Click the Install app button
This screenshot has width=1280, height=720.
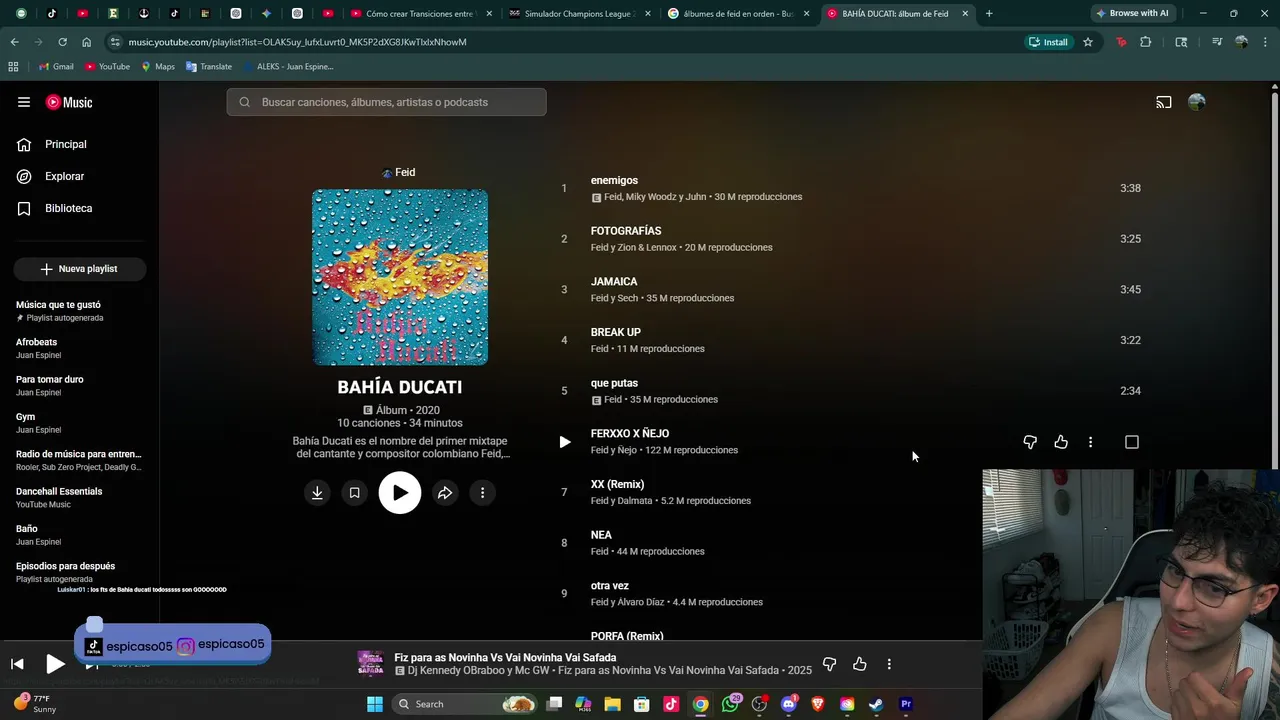point(1048,42)
